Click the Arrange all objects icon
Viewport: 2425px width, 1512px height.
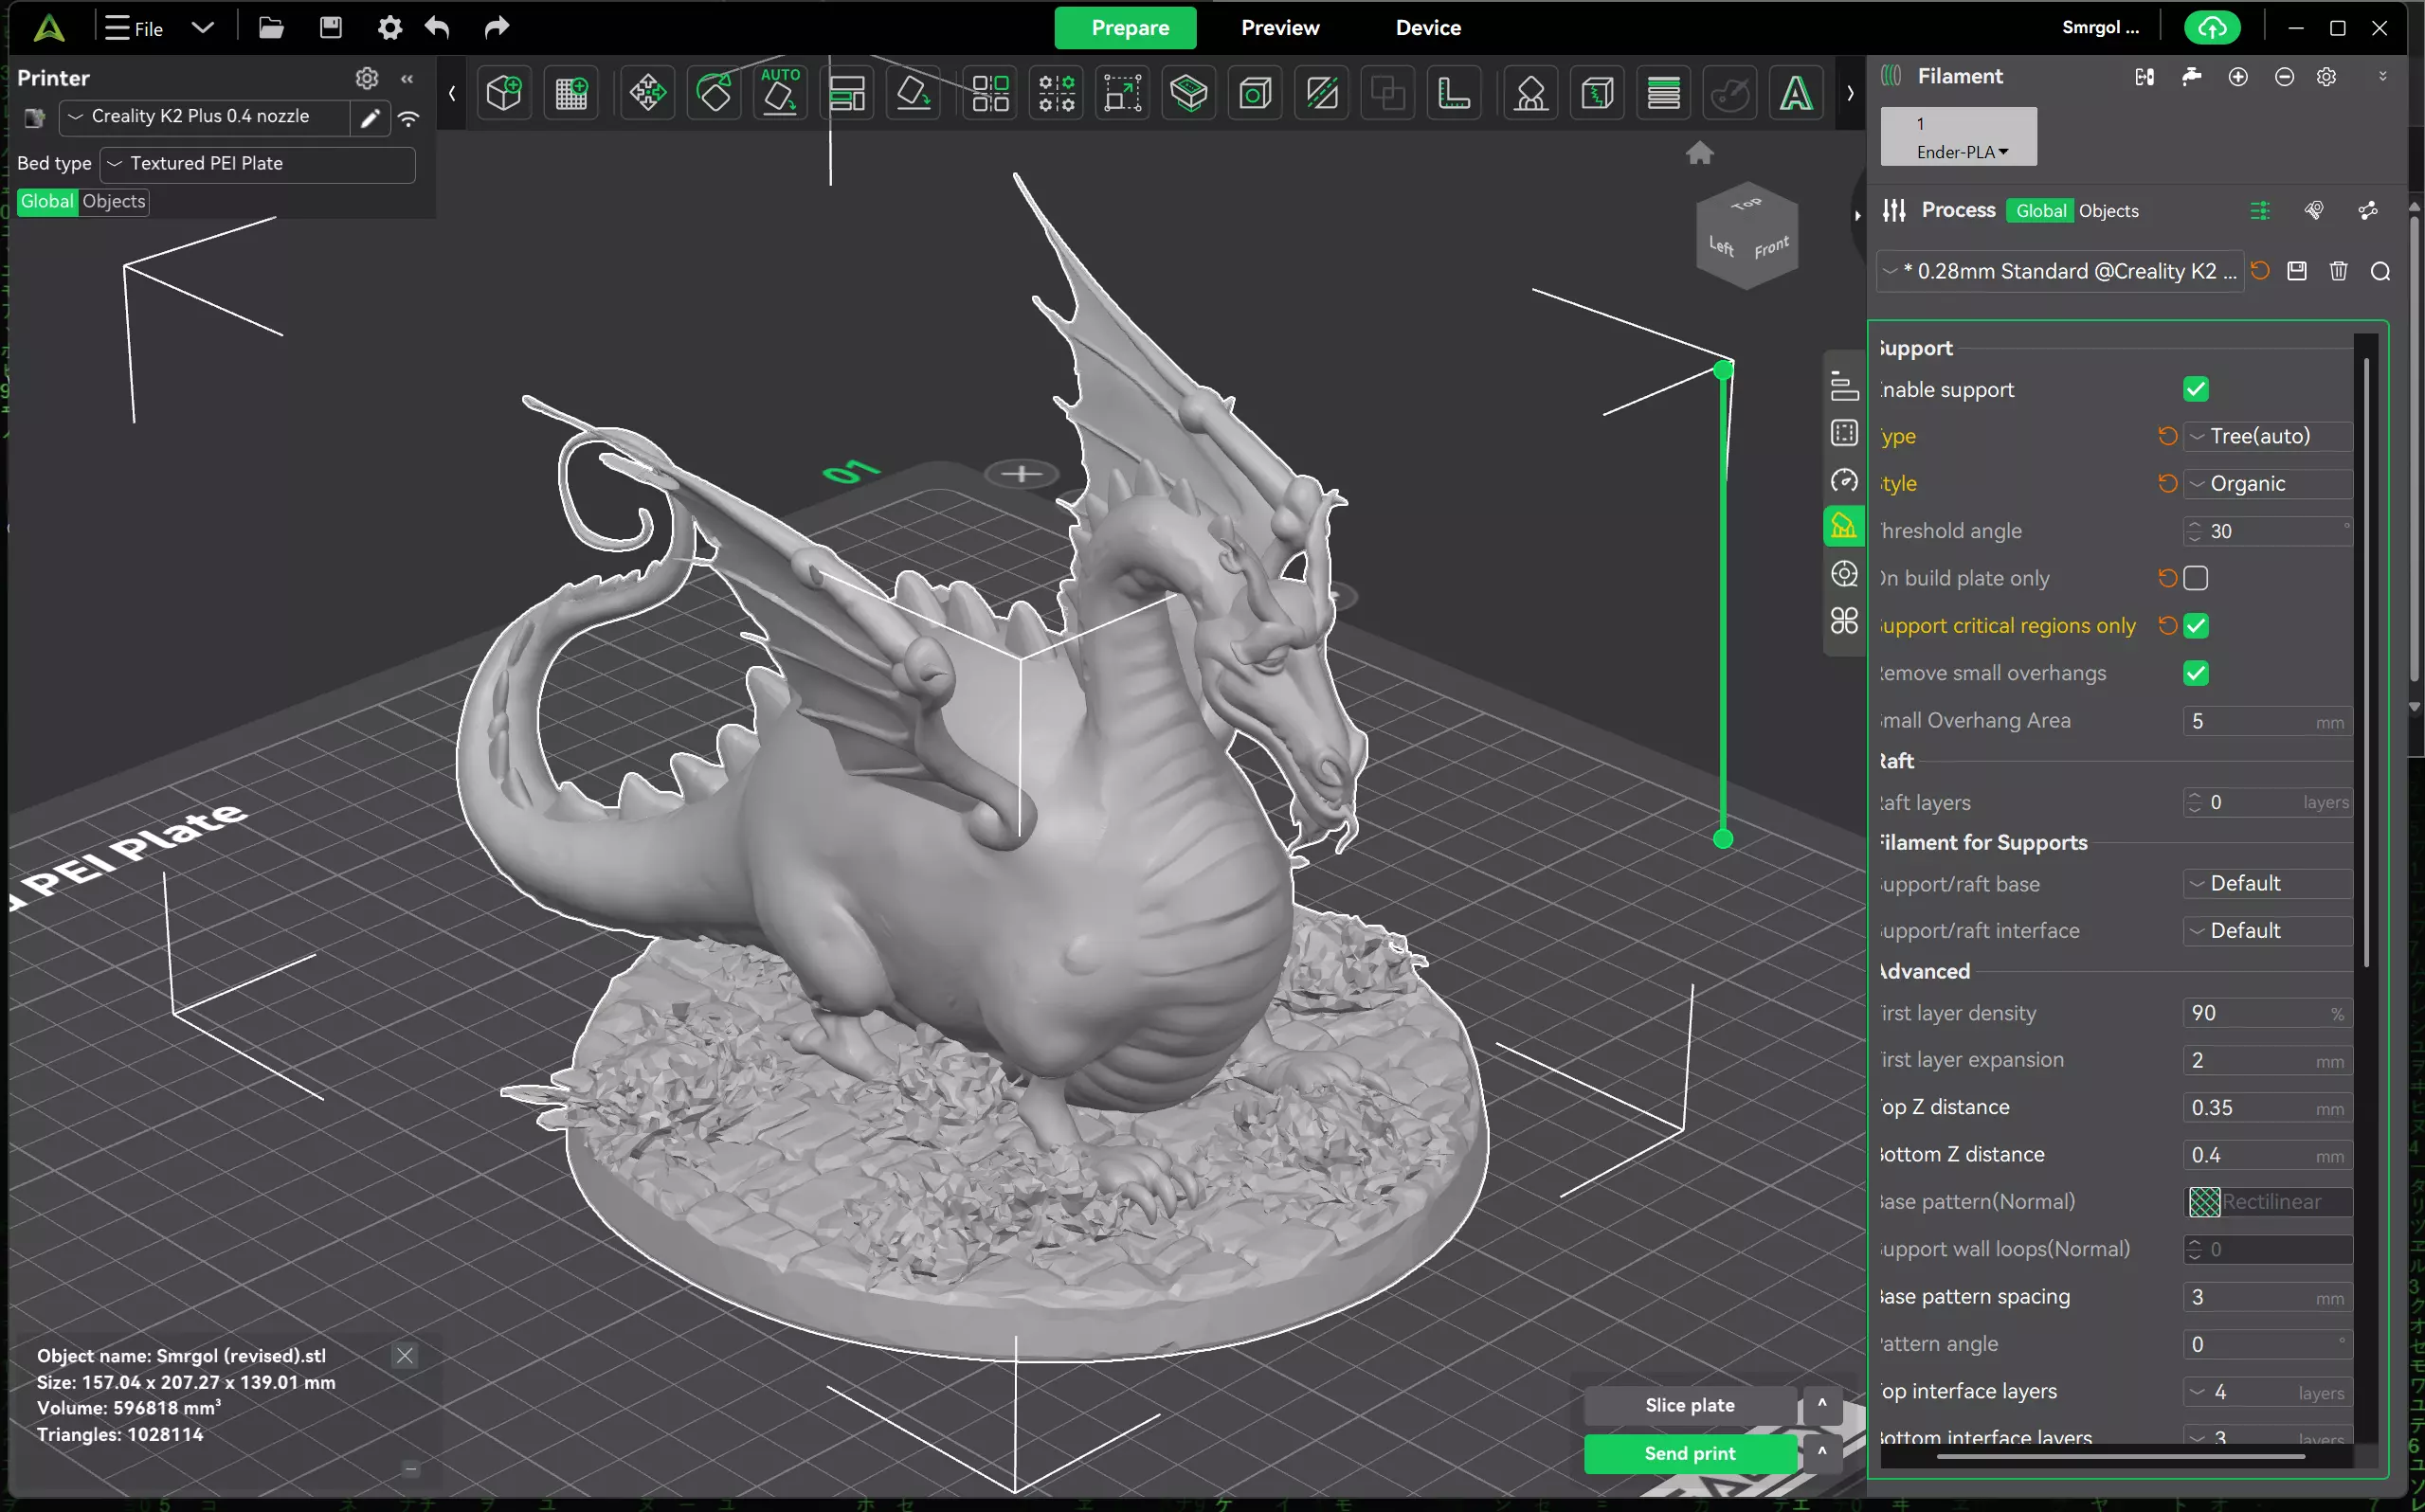tap(847, 94)
